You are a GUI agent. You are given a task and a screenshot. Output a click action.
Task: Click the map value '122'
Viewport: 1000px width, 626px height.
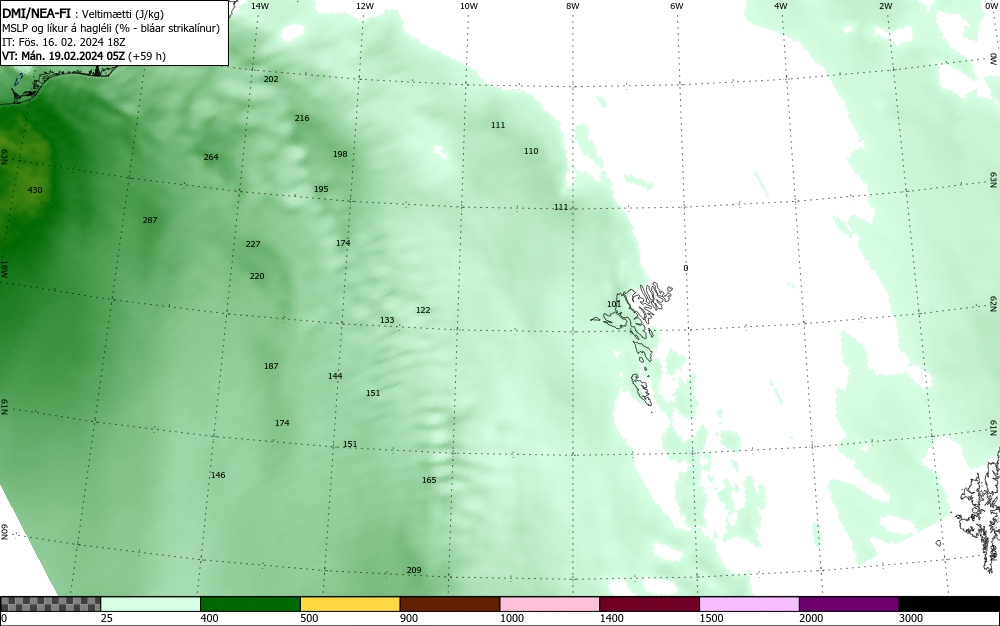click(423, 310)
